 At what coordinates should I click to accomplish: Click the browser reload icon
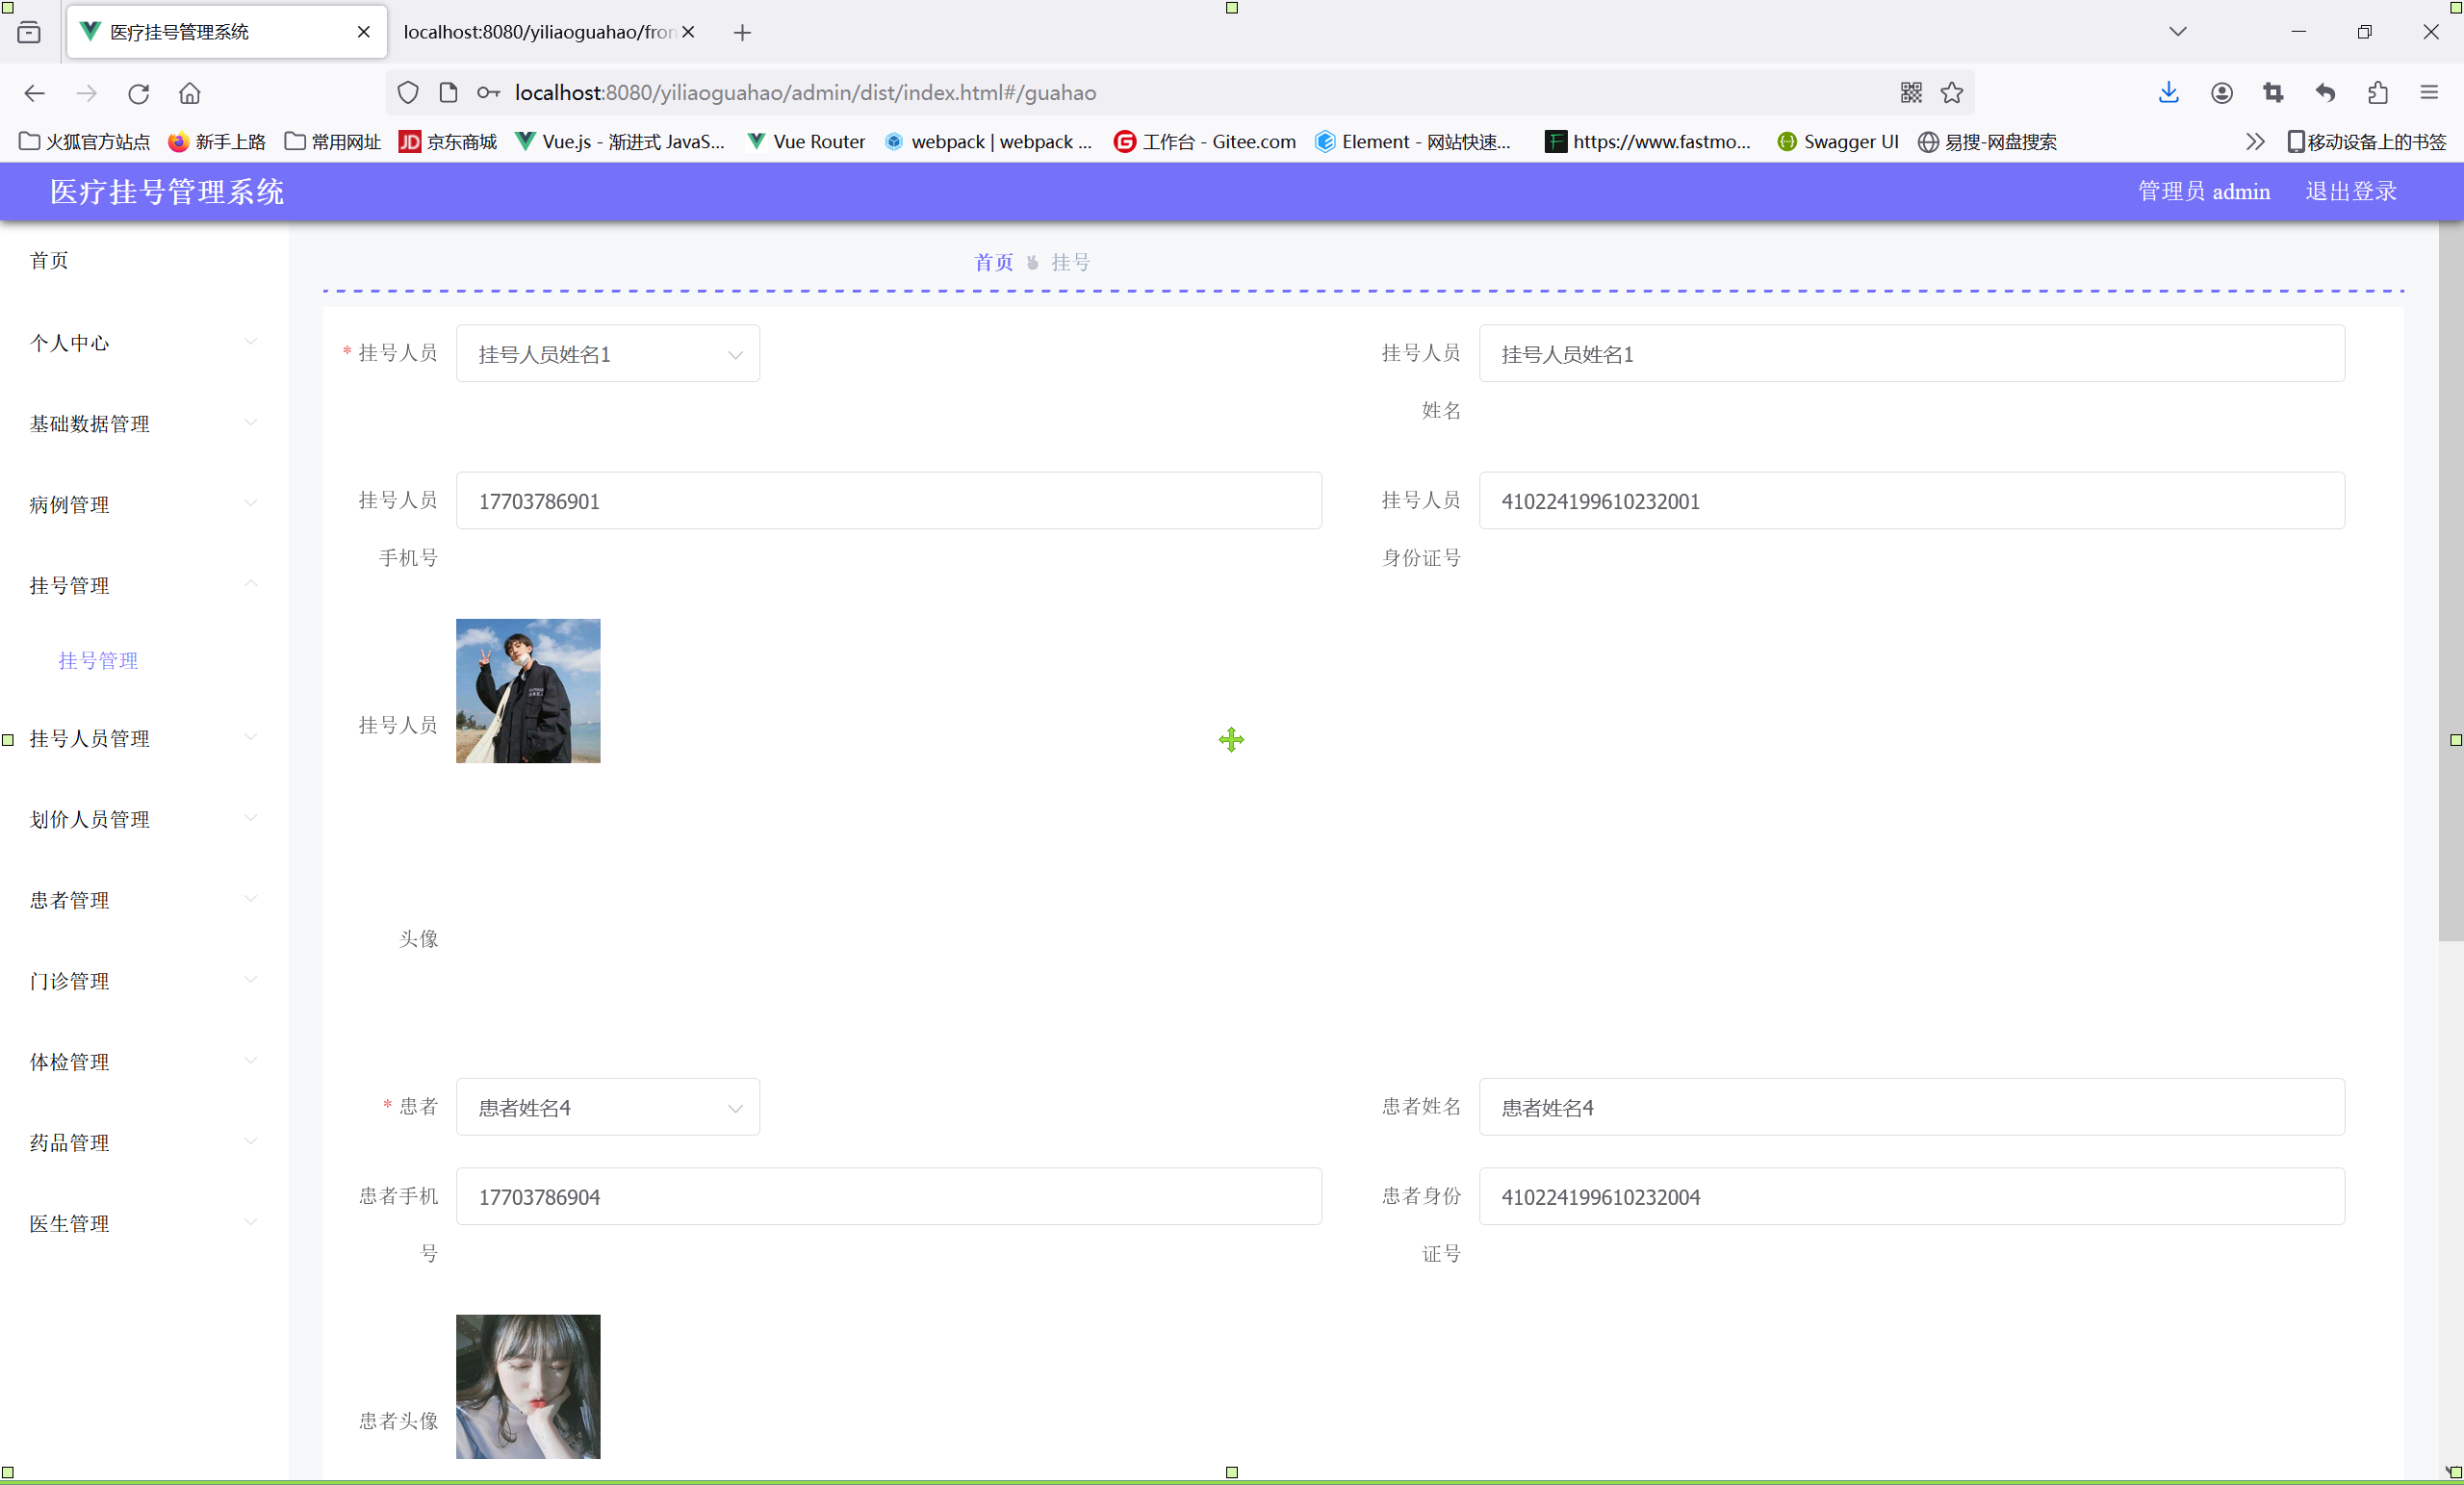[138, 93]
